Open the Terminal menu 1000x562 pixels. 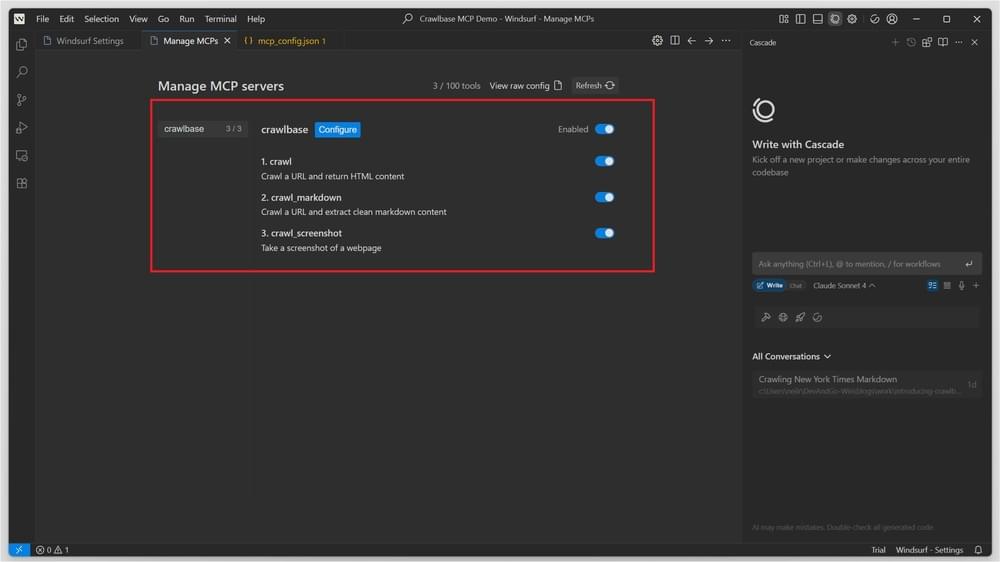221,19
